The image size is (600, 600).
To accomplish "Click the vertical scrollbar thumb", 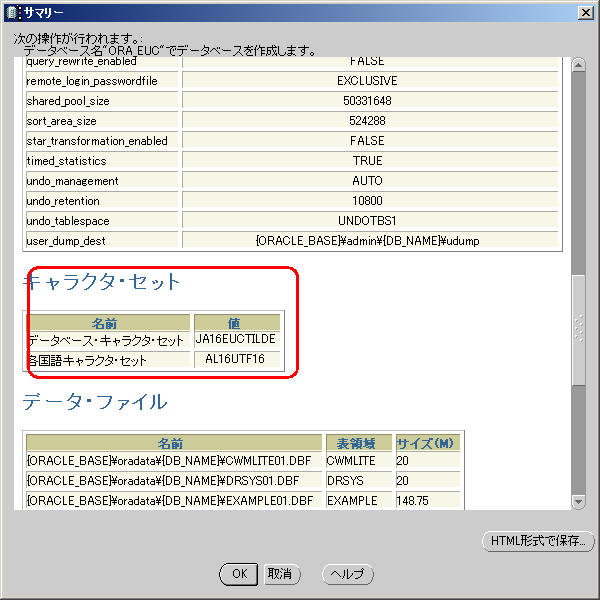I will point(578,328).
